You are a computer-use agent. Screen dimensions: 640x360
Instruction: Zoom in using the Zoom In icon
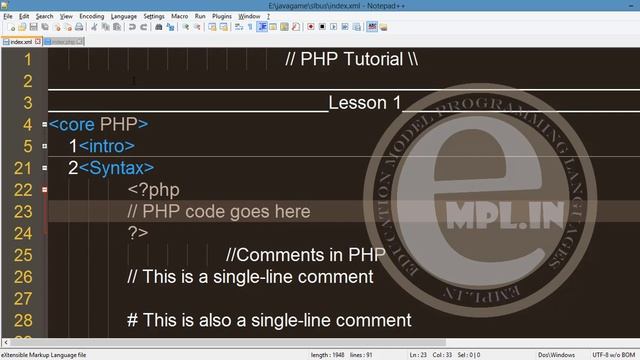[x=186, y=27]
